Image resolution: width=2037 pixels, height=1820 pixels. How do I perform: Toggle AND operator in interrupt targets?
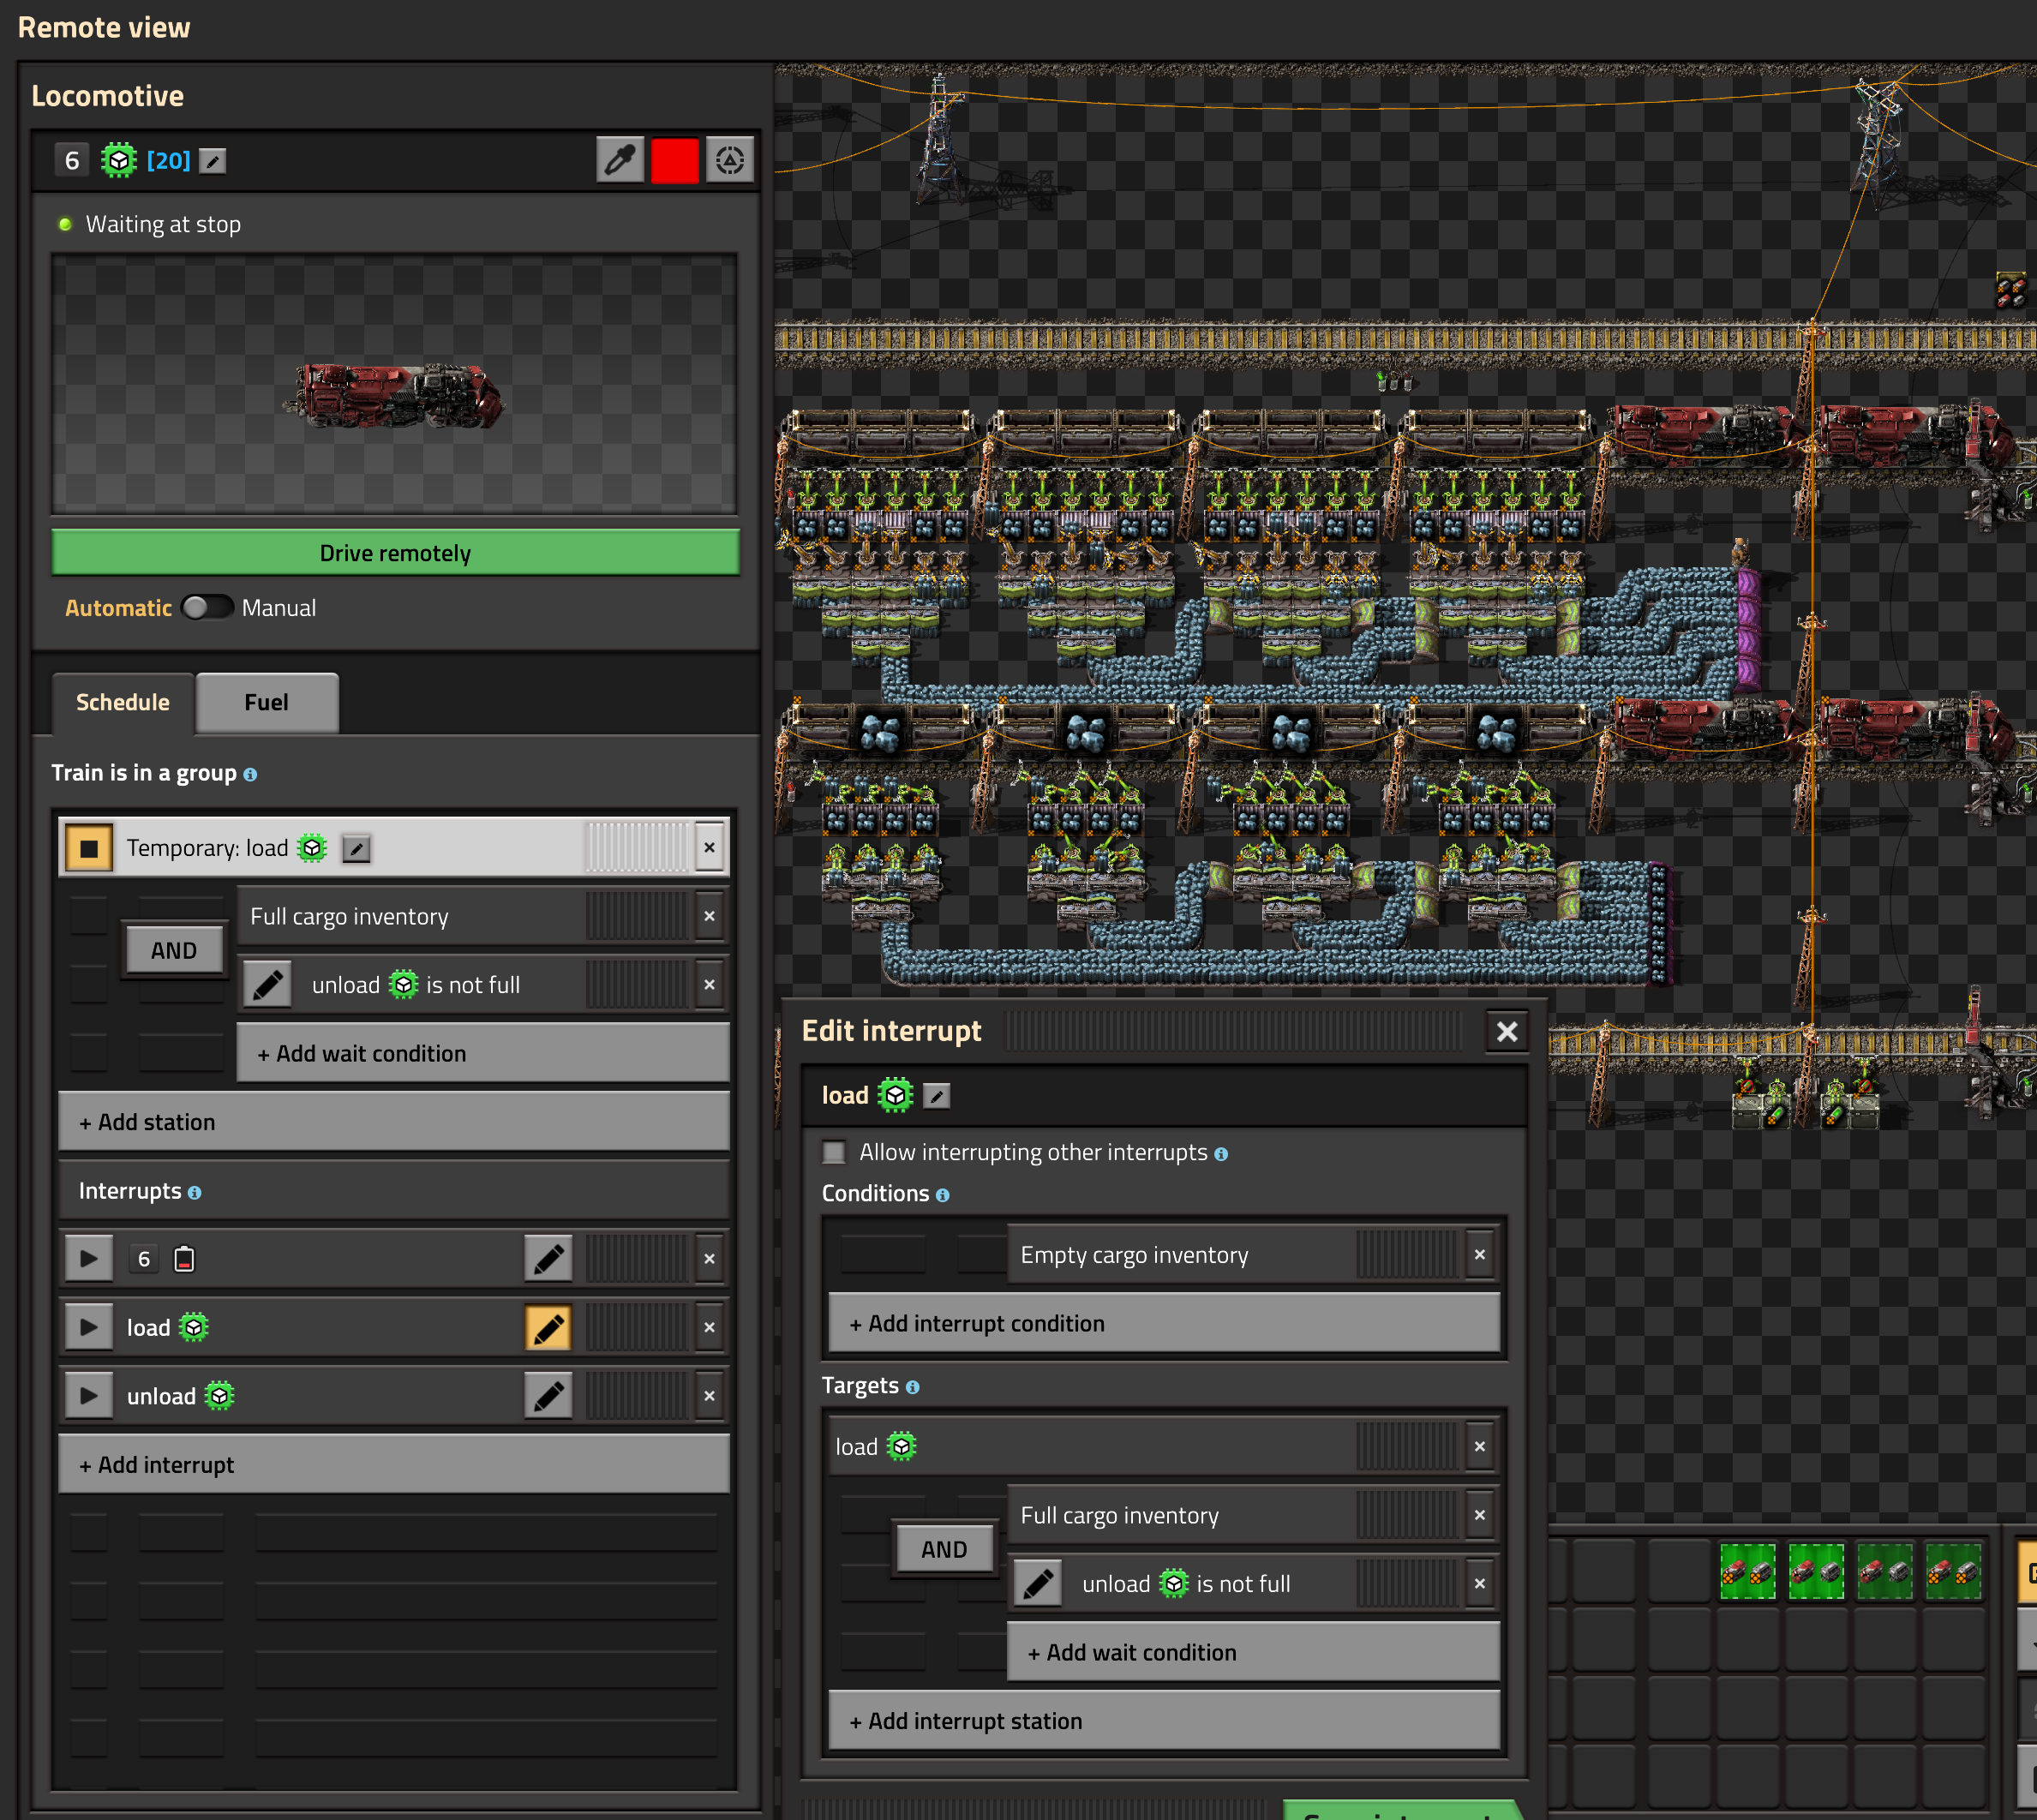point(944,1550)
